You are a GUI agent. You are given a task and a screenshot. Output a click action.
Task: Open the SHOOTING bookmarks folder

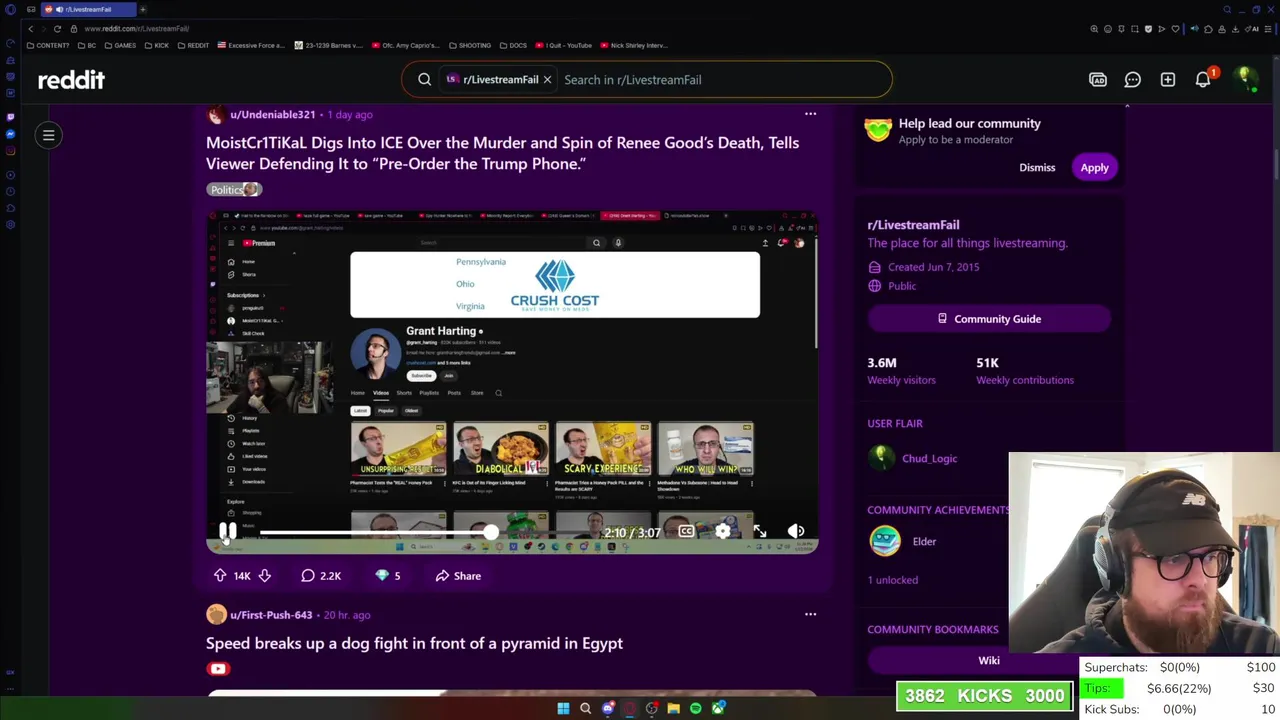point(470,45)
